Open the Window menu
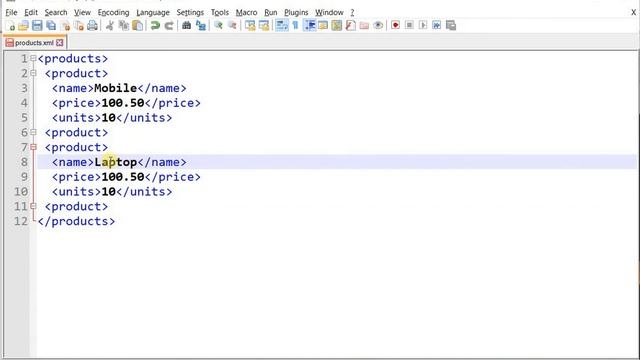640x360 pixels. pyautogui.click(x=329, y=13)
